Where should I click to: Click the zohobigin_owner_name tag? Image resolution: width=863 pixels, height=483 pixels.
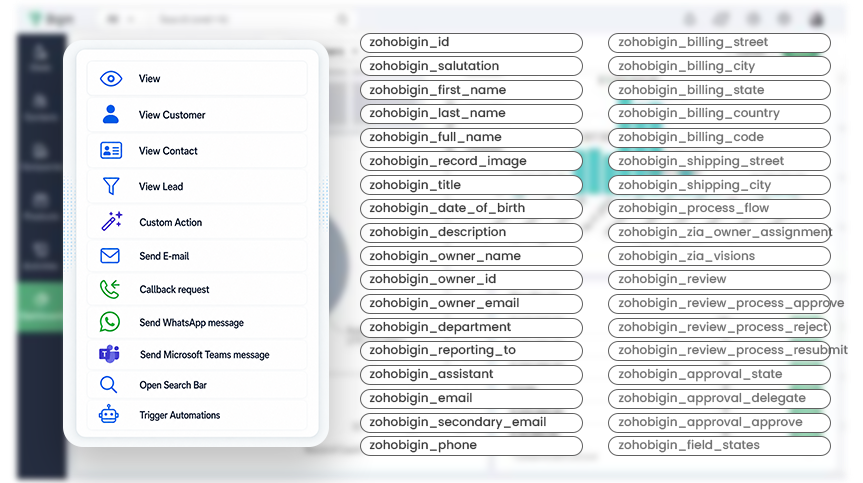click(x=471, y=256)
